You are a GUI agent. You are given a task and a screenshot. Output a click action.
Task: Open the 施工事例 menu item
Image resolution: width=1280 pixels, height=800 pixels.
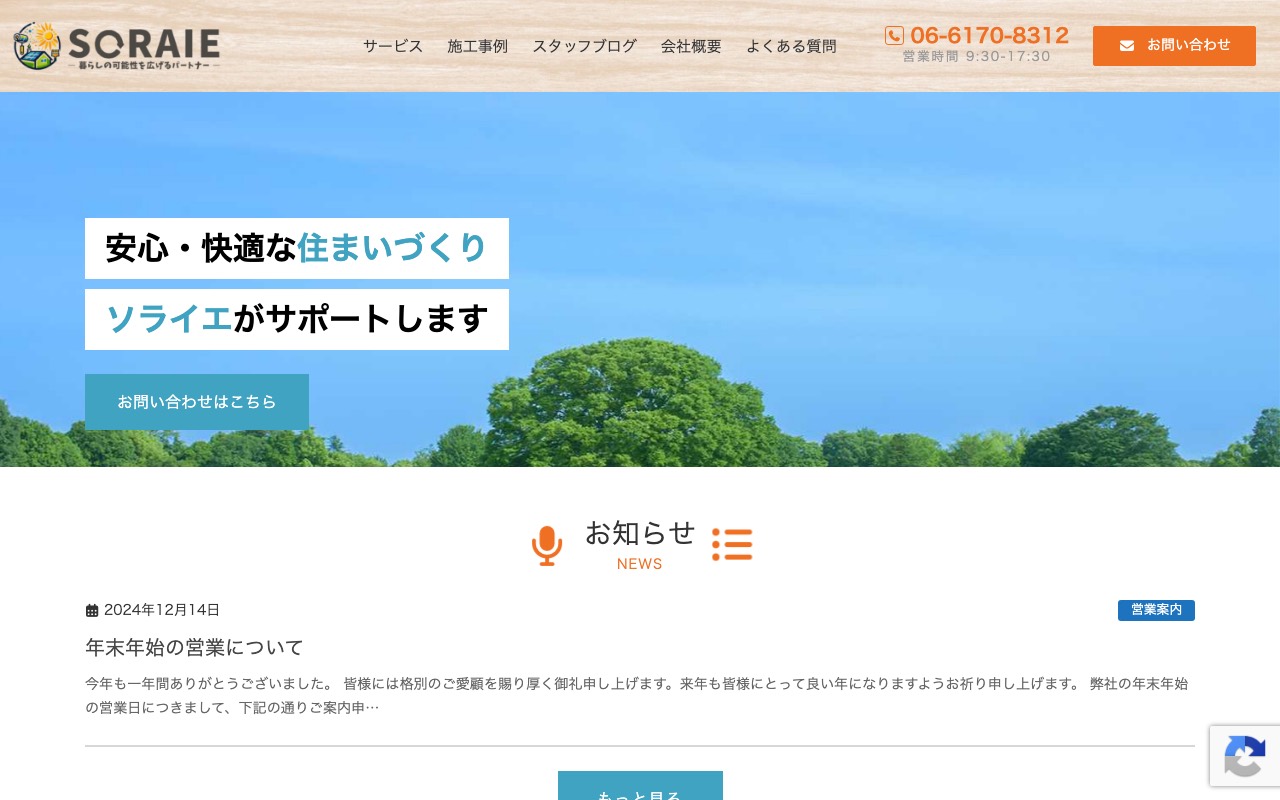tap(478, 46)
